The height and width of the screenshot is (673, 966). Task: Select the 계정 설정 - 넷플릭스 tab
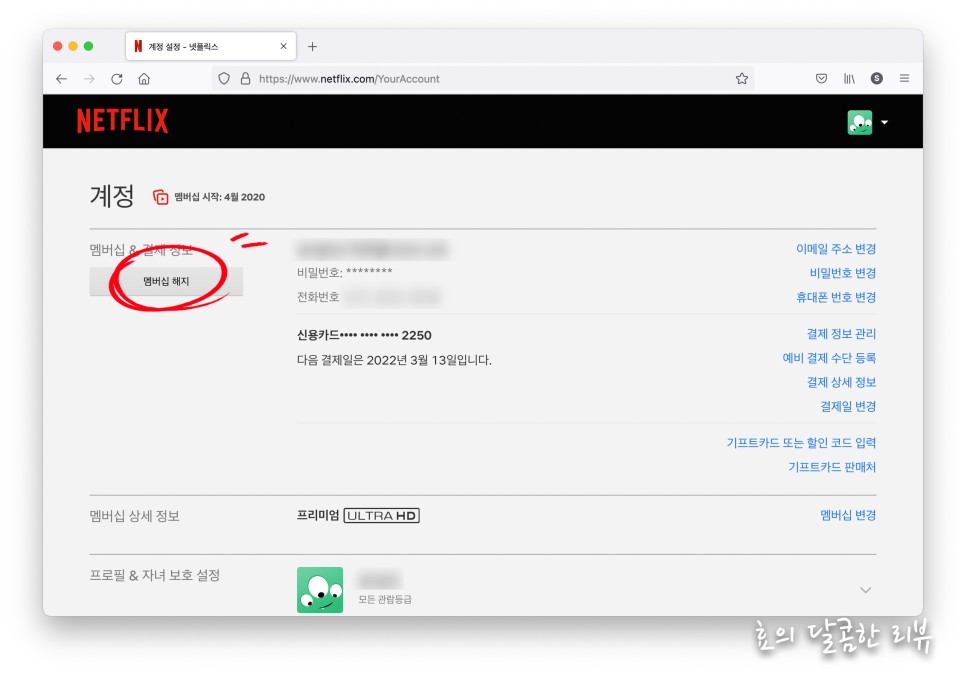pyautogui.click(x=211, y=46)
